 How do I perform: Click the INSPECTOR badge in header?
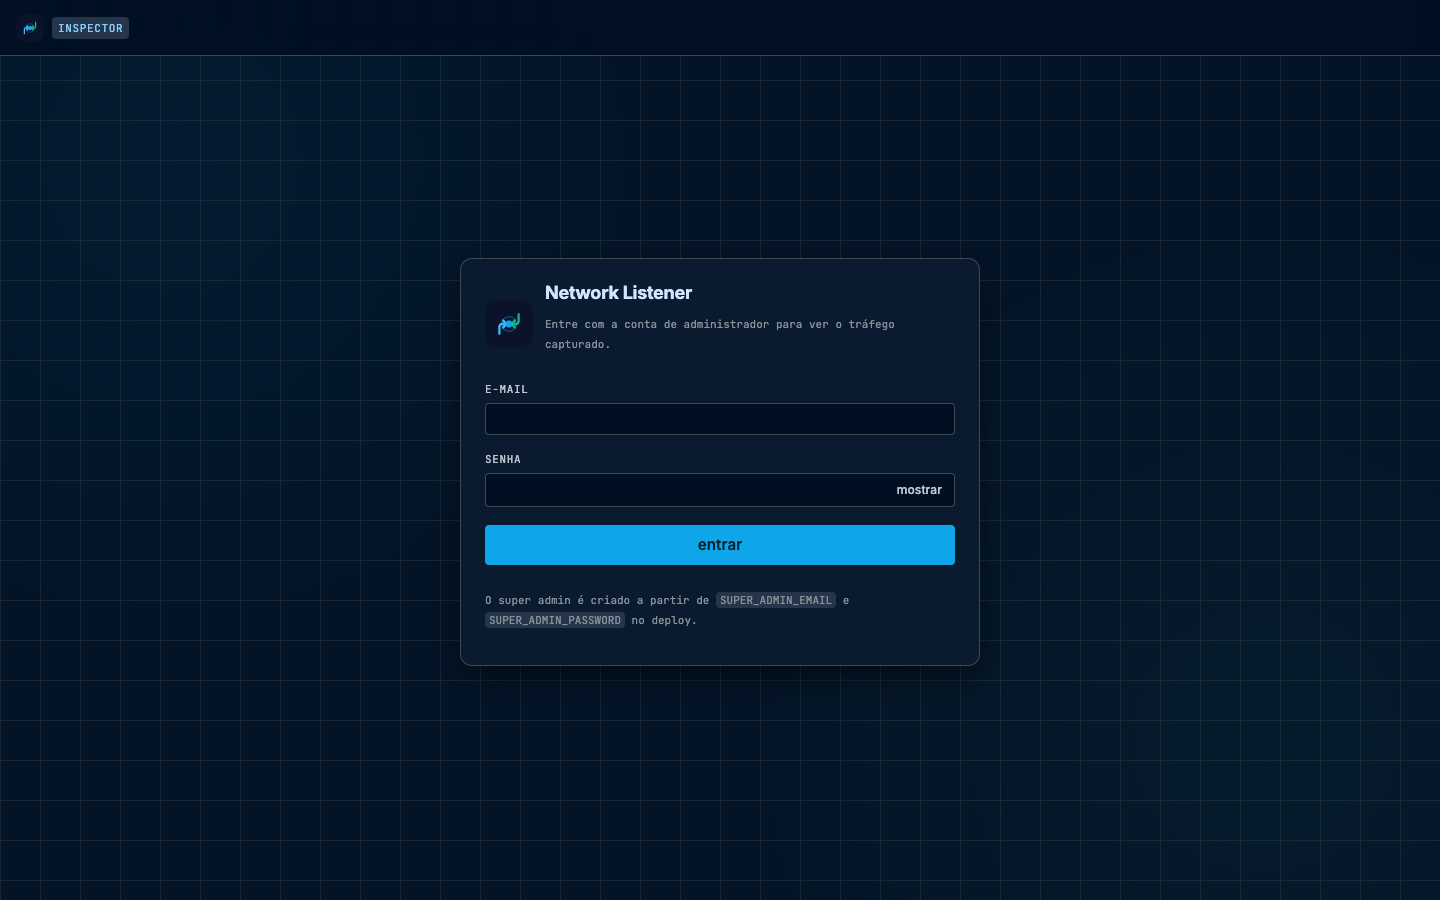pyautogui.click(x=90, y=28)
